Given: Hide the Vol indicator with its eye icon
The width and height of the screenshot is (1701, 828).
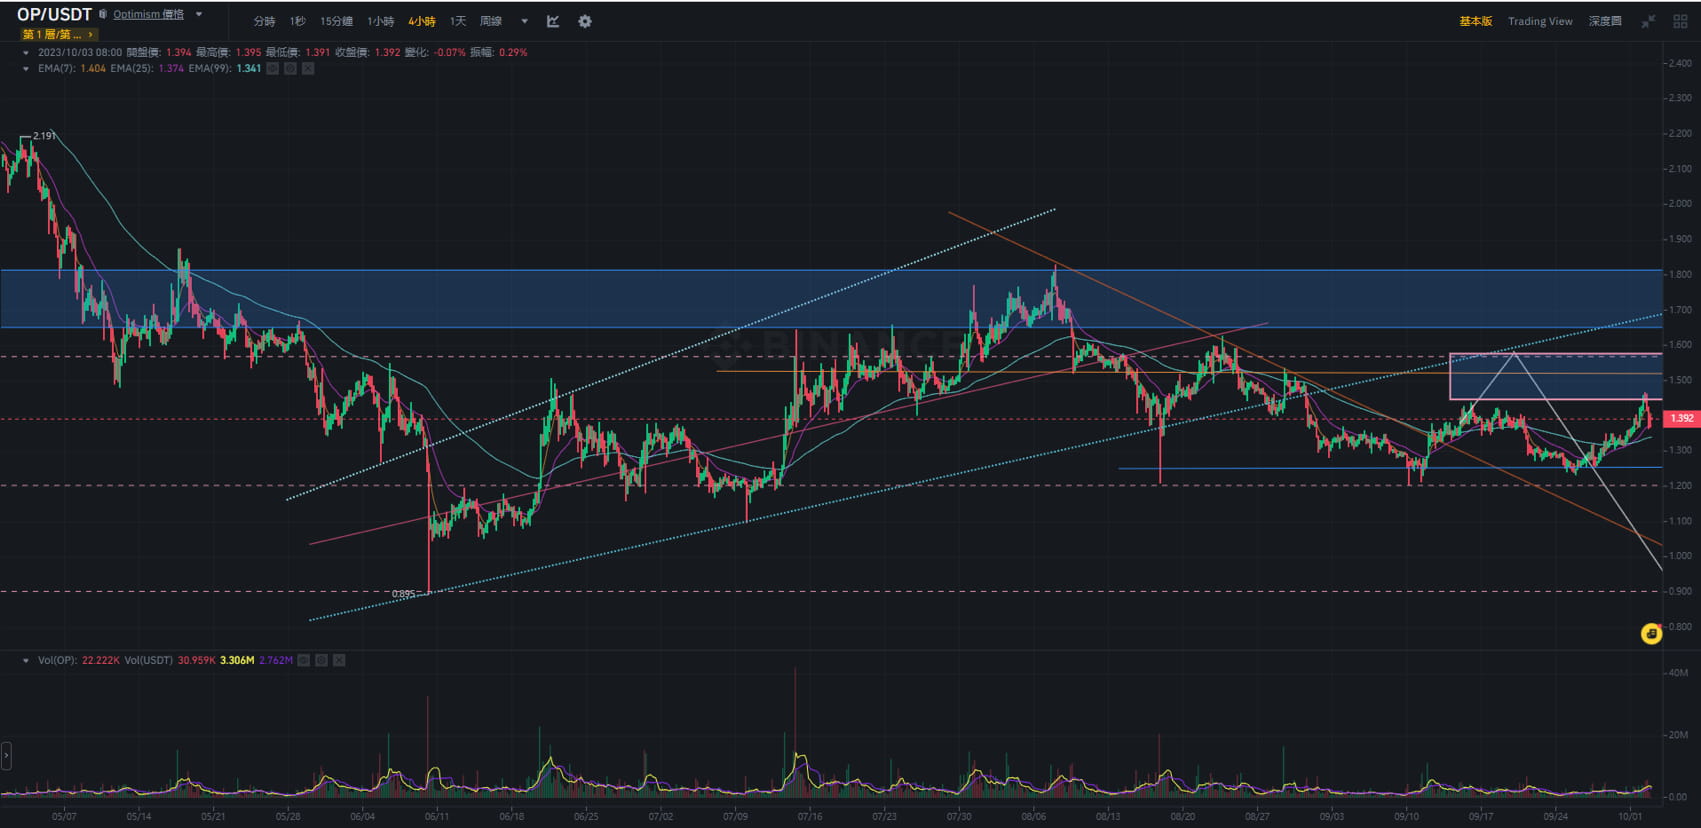Looking at the screenshot, I should (303, 660).
